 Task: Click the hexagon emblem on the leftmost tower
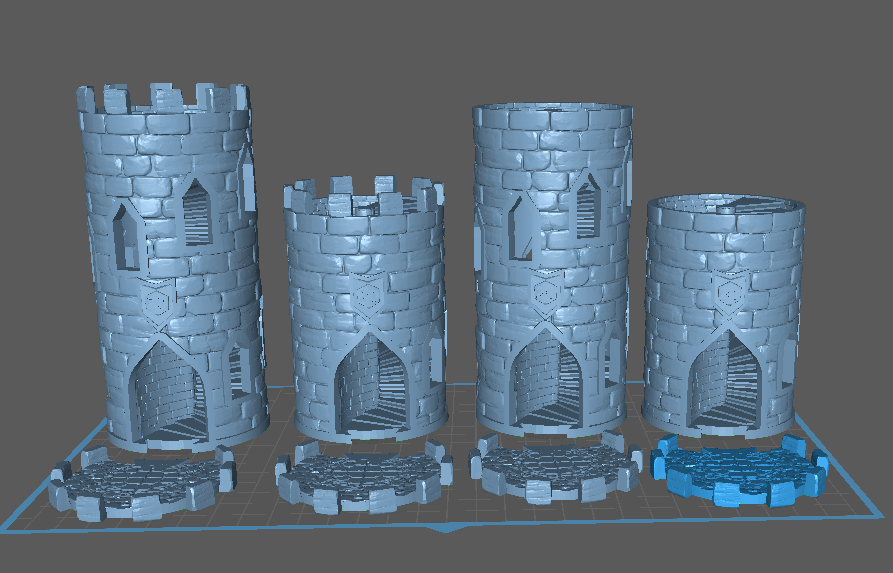(x=155, y=301)
